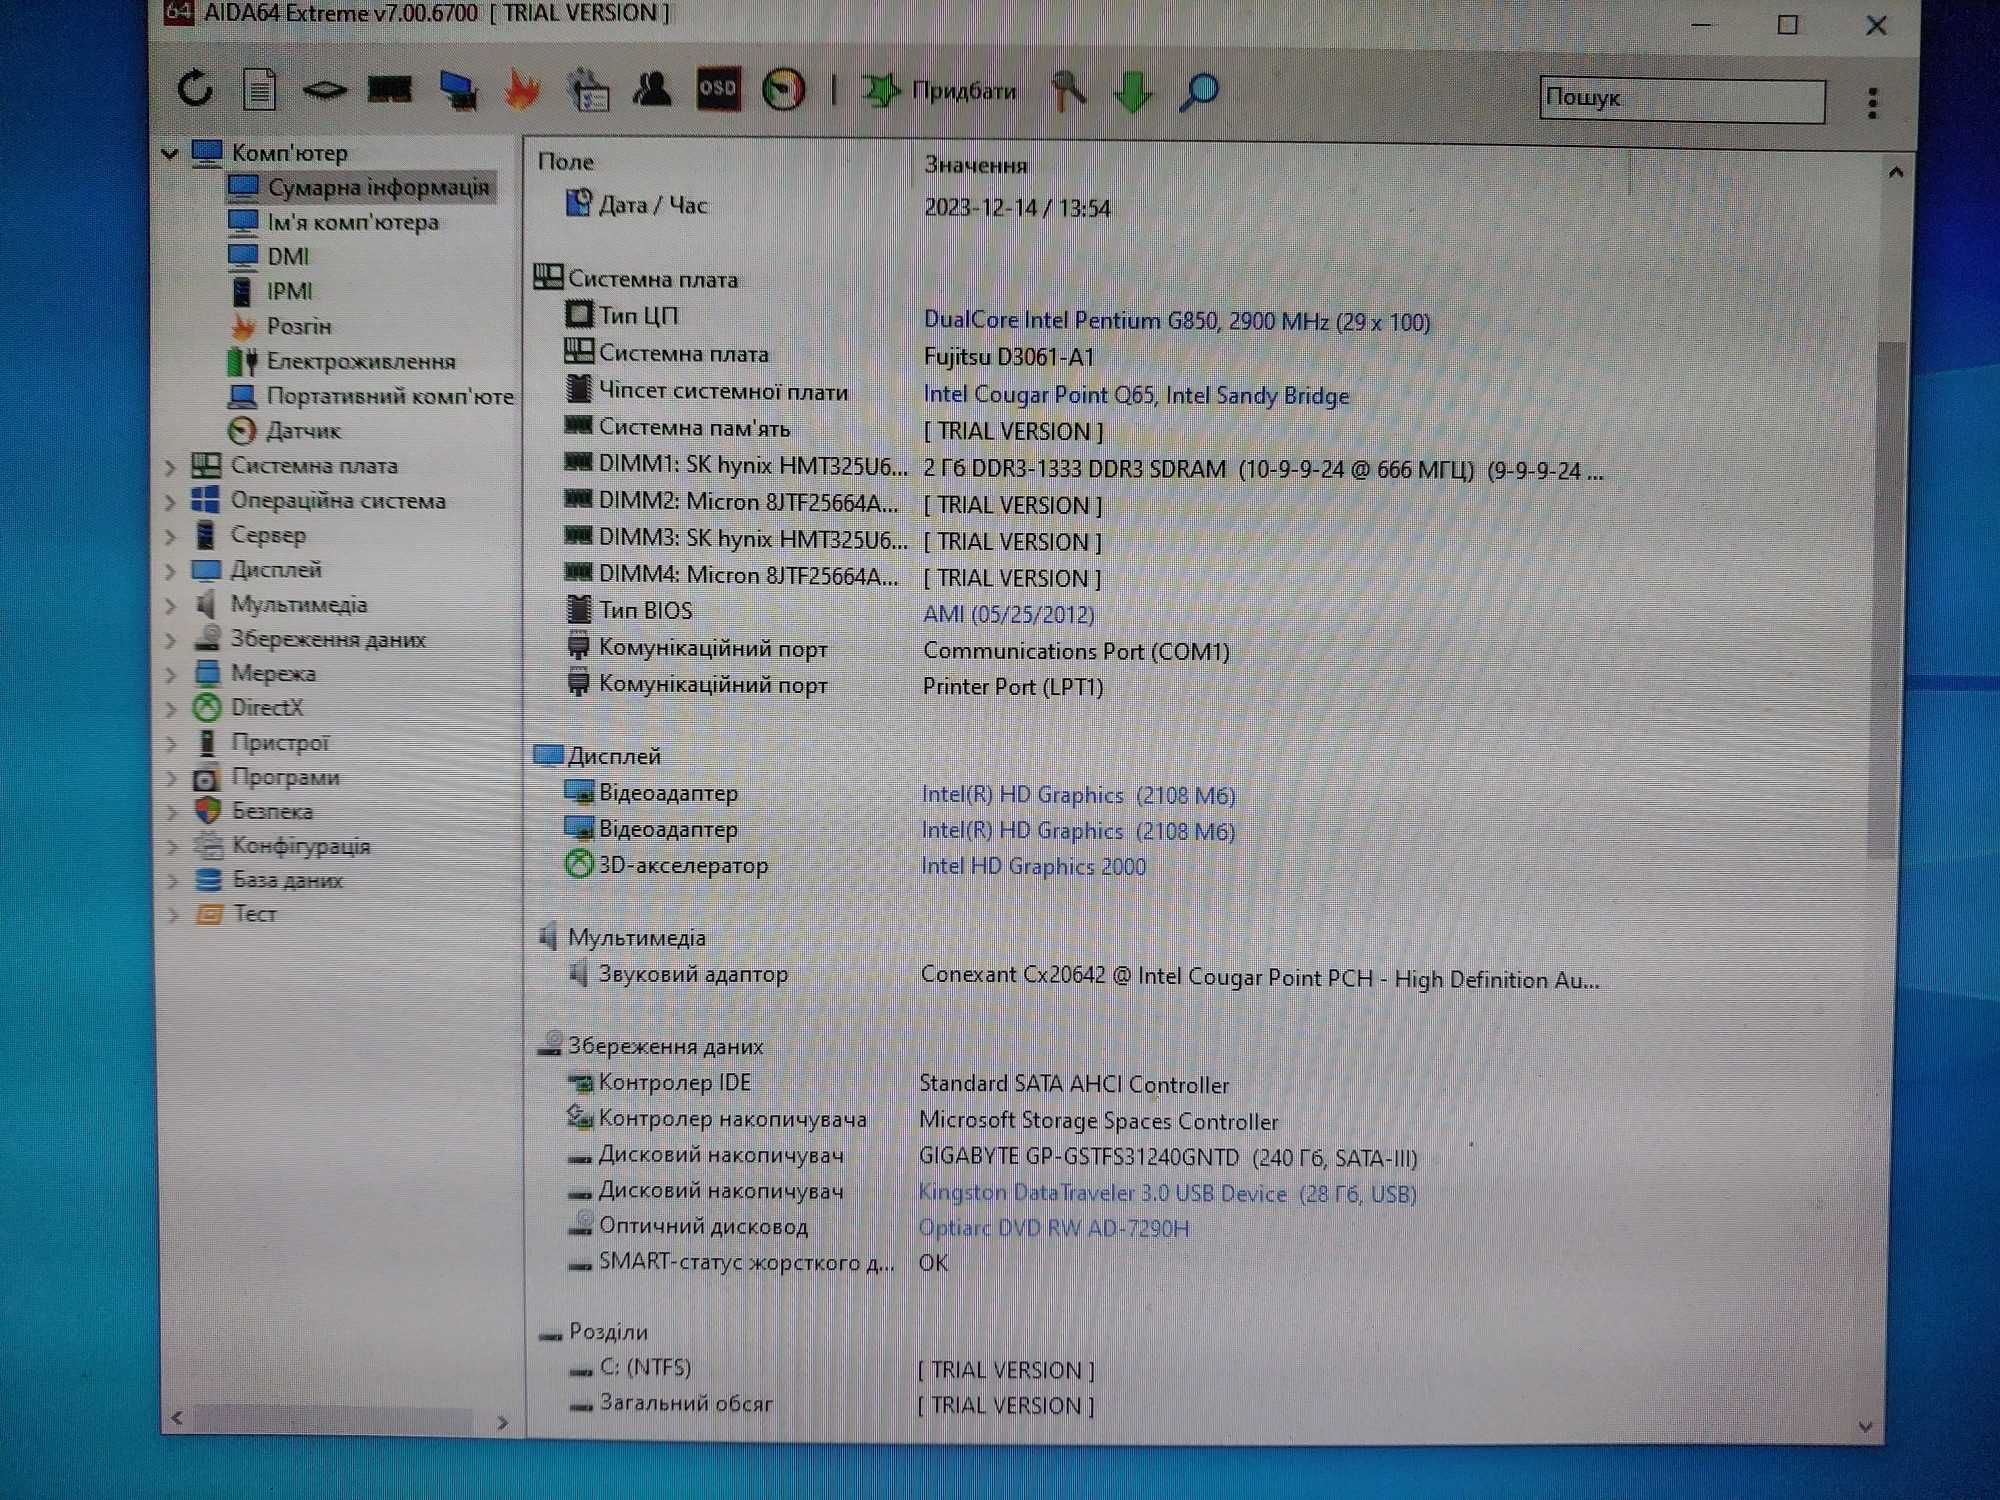The height and width of the screenshot is (1500, 2000).
Task: Expand the Системна плата tree node
Action: point(170,467)
